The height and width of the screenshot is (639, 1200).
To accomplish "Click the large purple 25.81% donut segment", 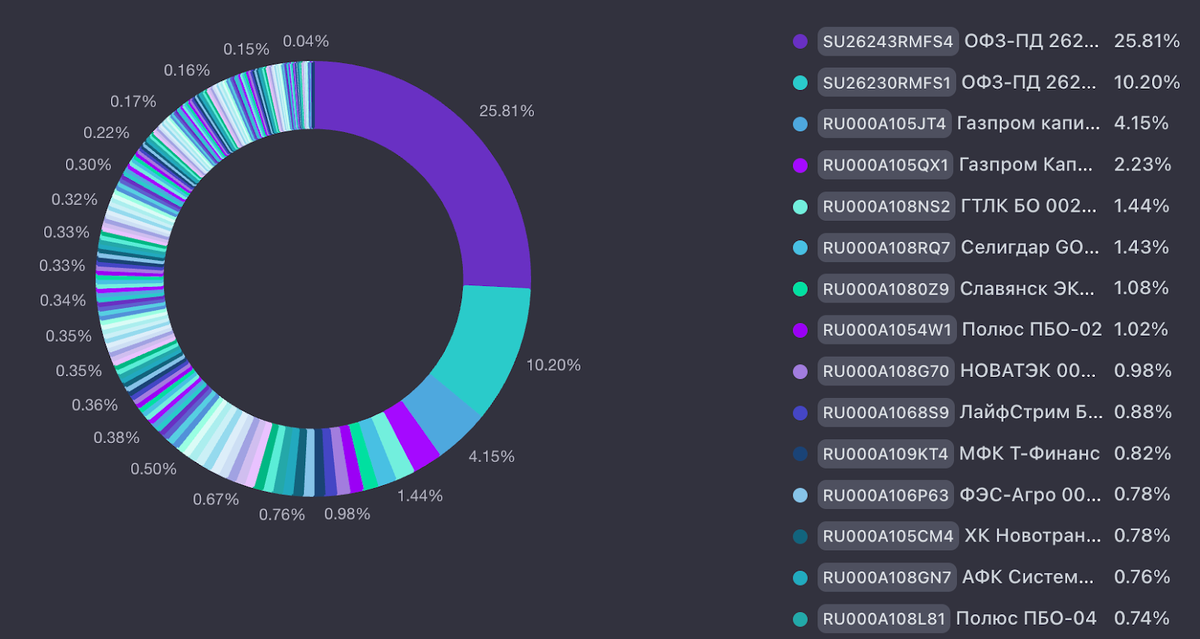I will click(440, 170).
